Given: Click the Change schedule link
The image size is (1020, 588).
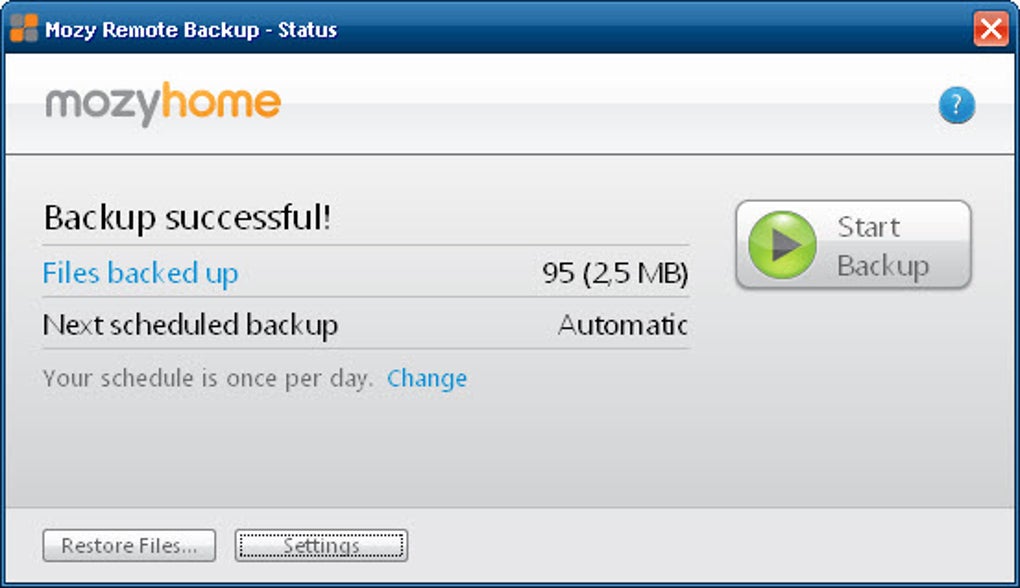Looking at the screenshot, I should coord(427,379).
